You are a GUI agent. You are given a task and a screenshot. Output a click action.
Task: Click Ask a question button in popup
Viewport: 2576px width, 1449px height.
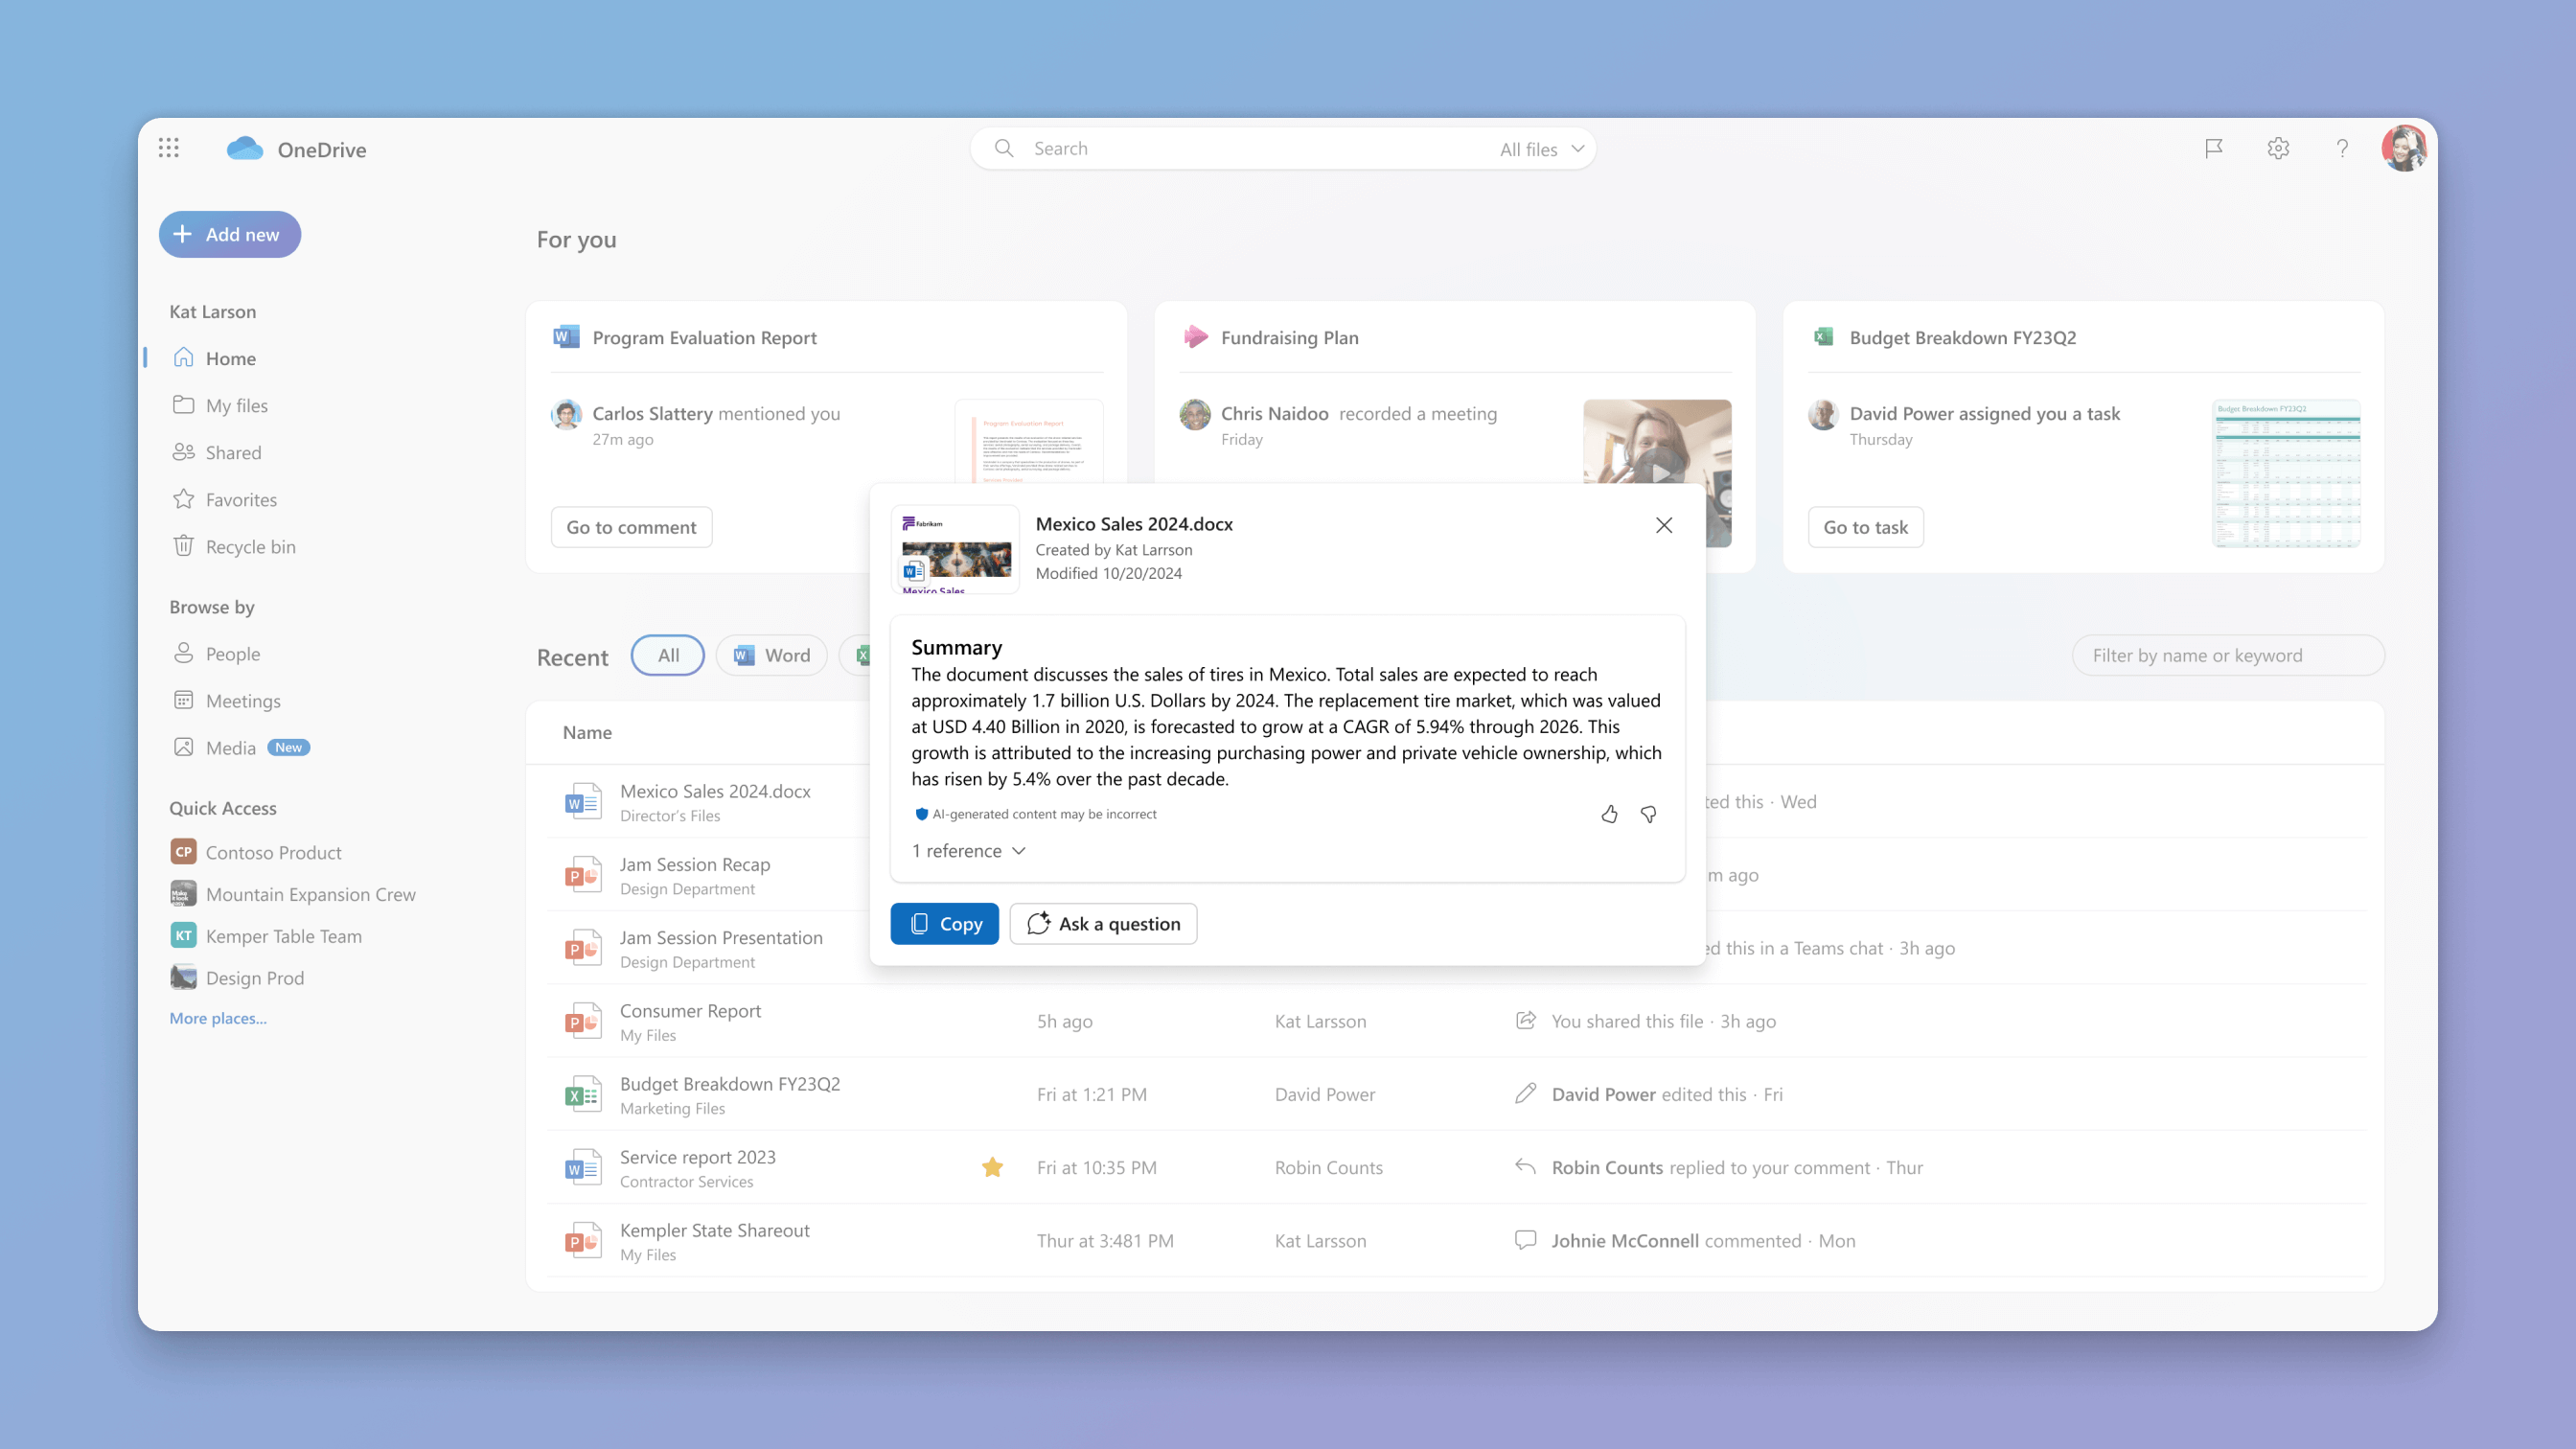pos(1104,924)
